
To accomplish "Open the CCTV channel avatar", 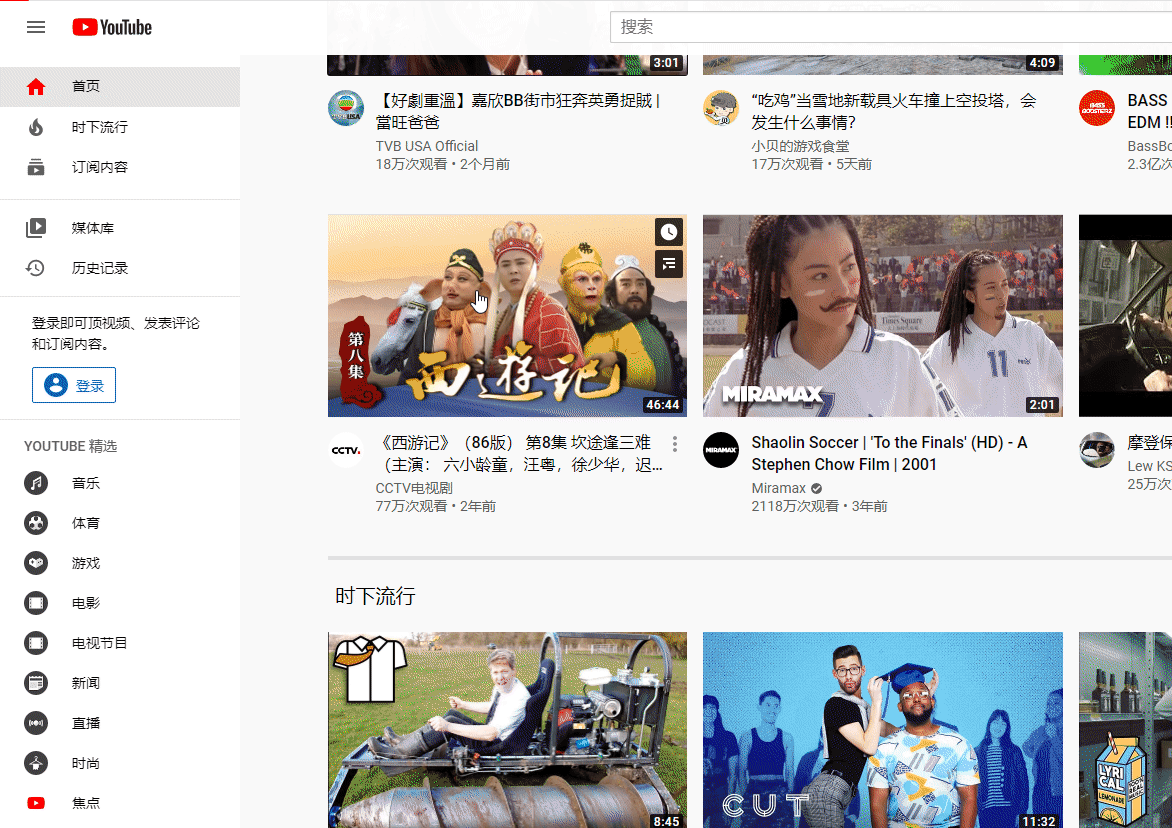I will pos(346,450).
